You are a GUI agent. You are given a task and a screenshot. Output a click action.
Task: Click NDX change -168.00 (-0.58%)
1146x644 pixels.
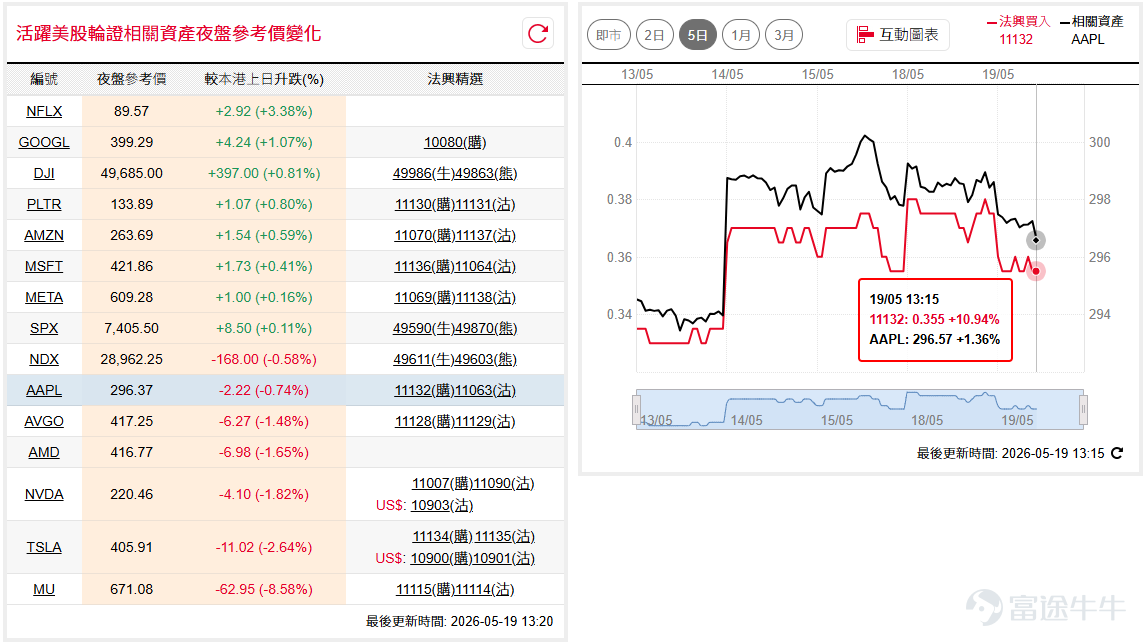point(264,360)
